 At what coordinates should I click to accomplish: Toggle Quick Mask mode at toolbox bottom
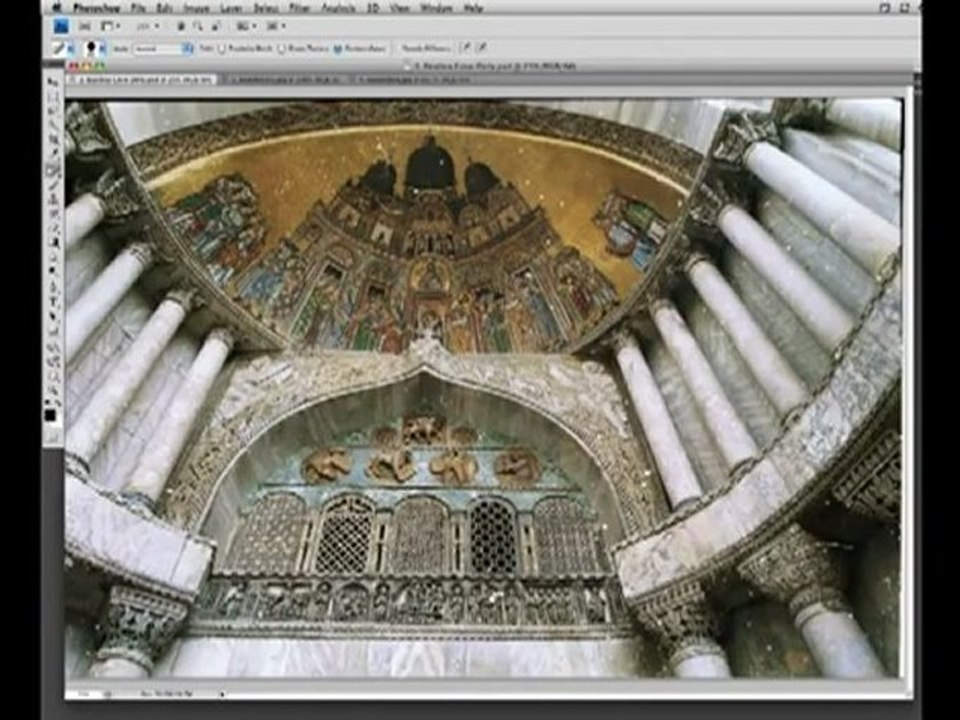point(53,437)
